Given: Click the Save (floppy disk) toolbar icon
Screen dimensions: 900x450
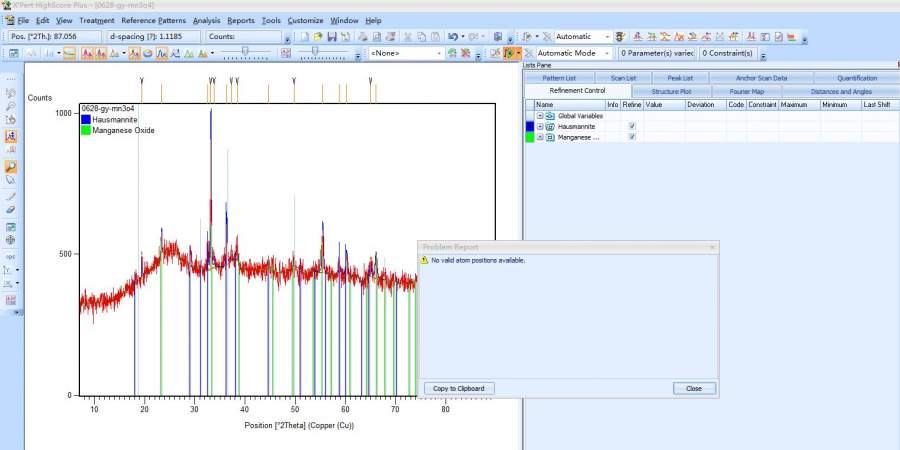Looking at the screenshot, I should click(331, 37).
